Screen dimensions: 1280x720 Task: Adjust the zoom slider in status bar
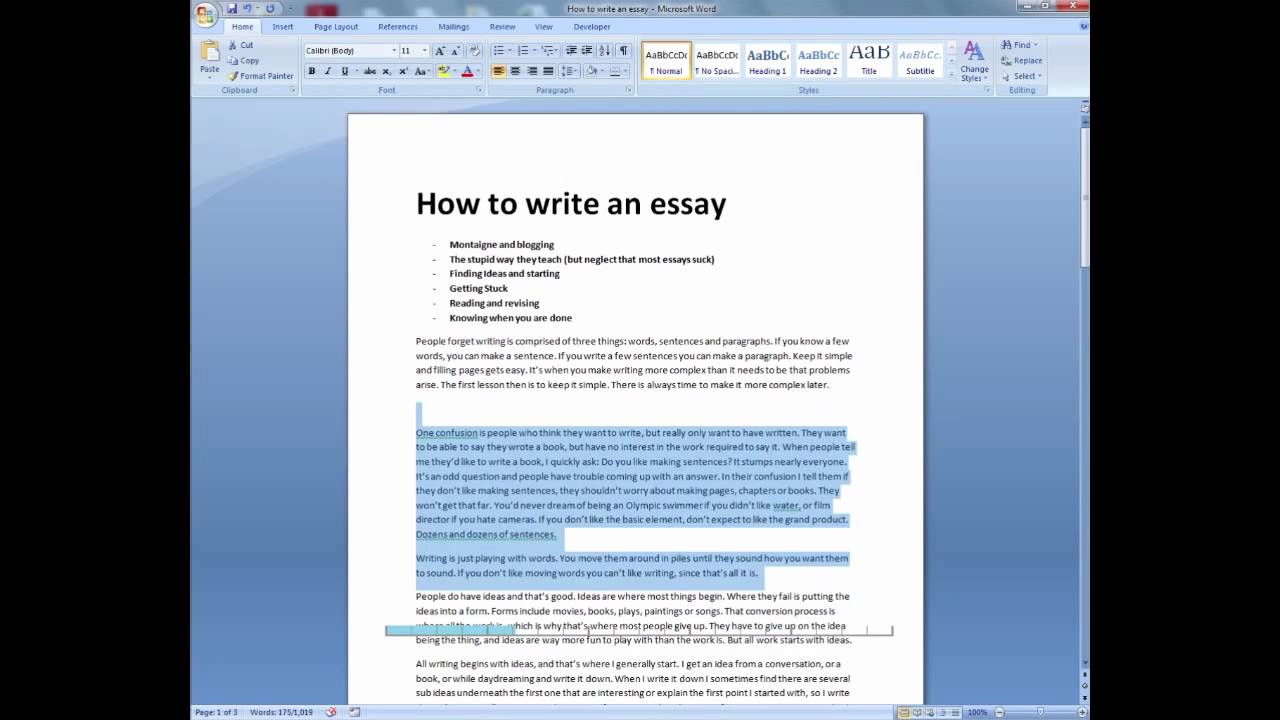tap(1040, 712)
